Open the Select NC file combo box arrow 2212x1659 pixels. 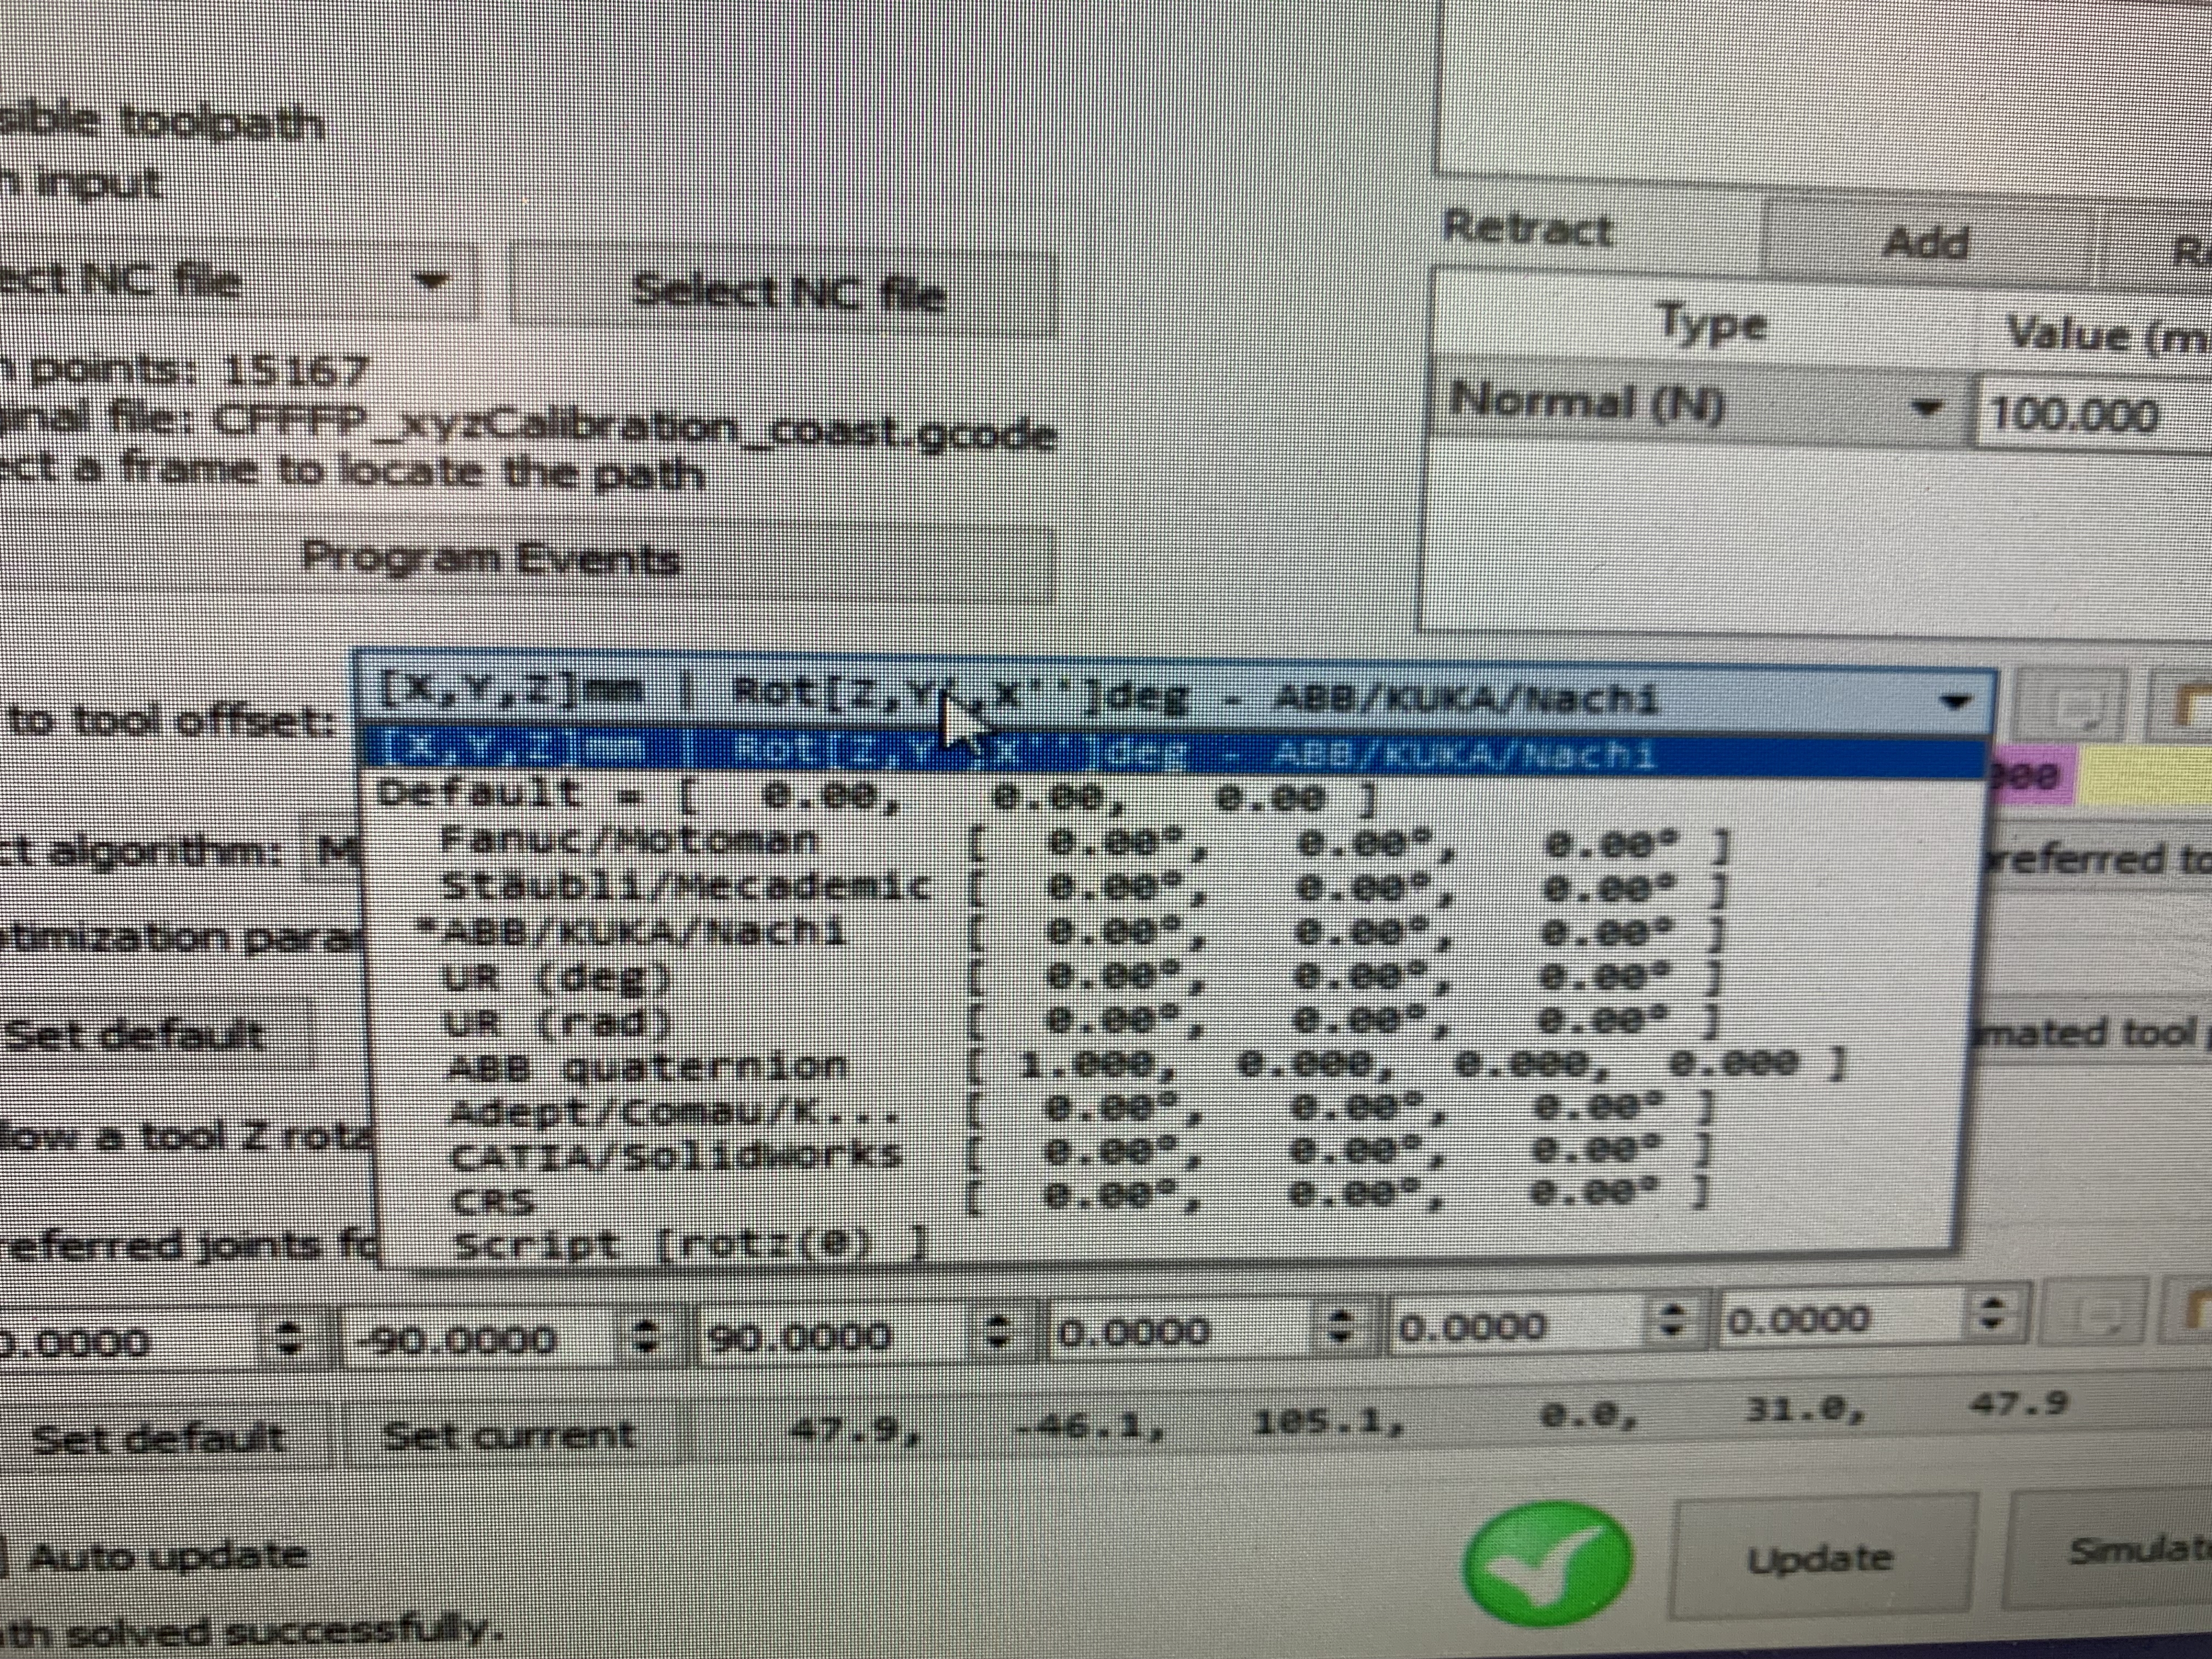click(x=432, y=282)
